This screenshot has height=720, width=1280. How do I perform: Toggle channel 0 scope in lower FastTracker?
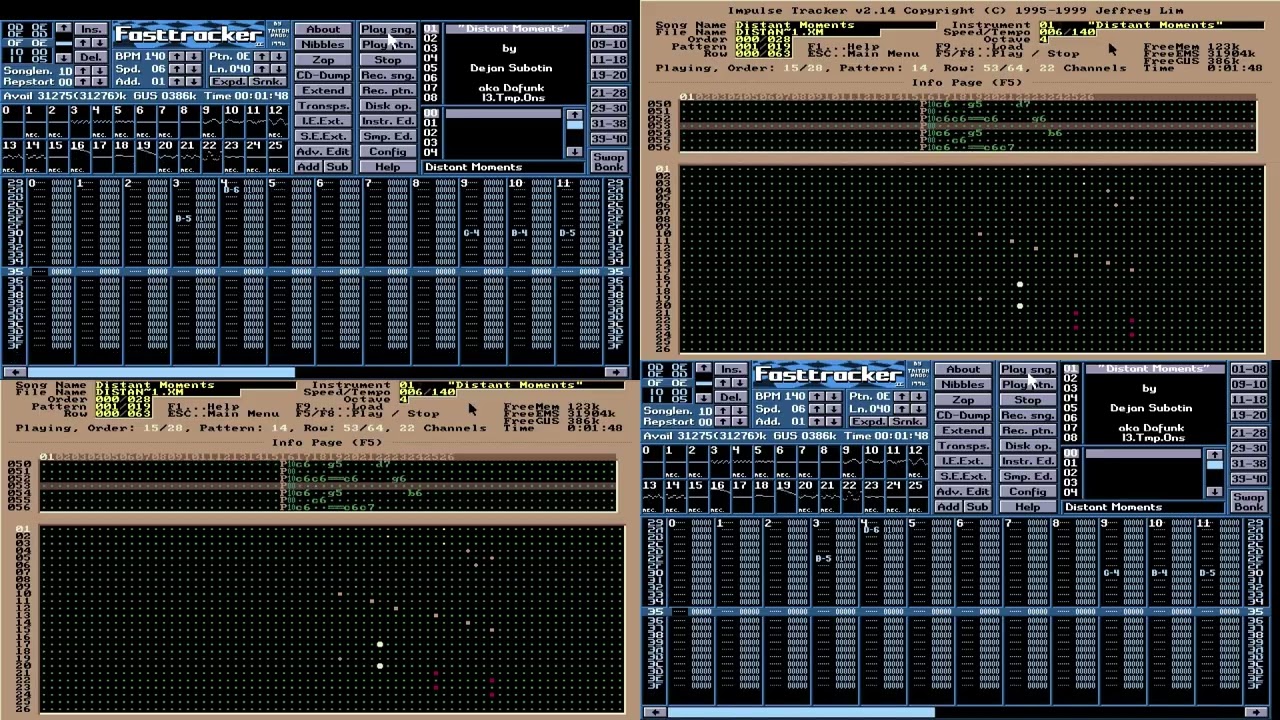click(x=653, y=461)
